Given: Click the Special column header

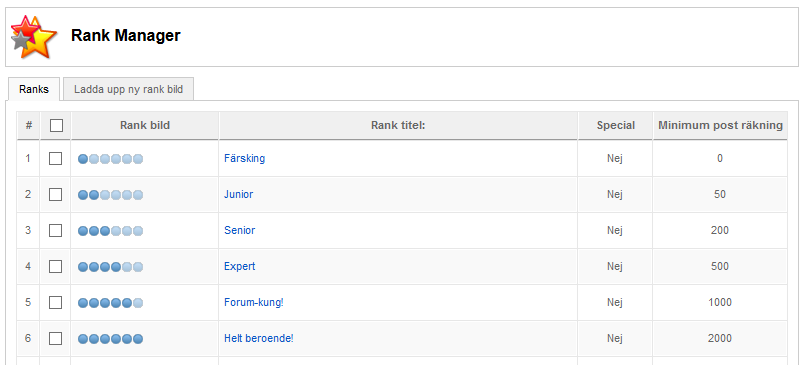Looking at the screenshot, I should coord(616,125).
